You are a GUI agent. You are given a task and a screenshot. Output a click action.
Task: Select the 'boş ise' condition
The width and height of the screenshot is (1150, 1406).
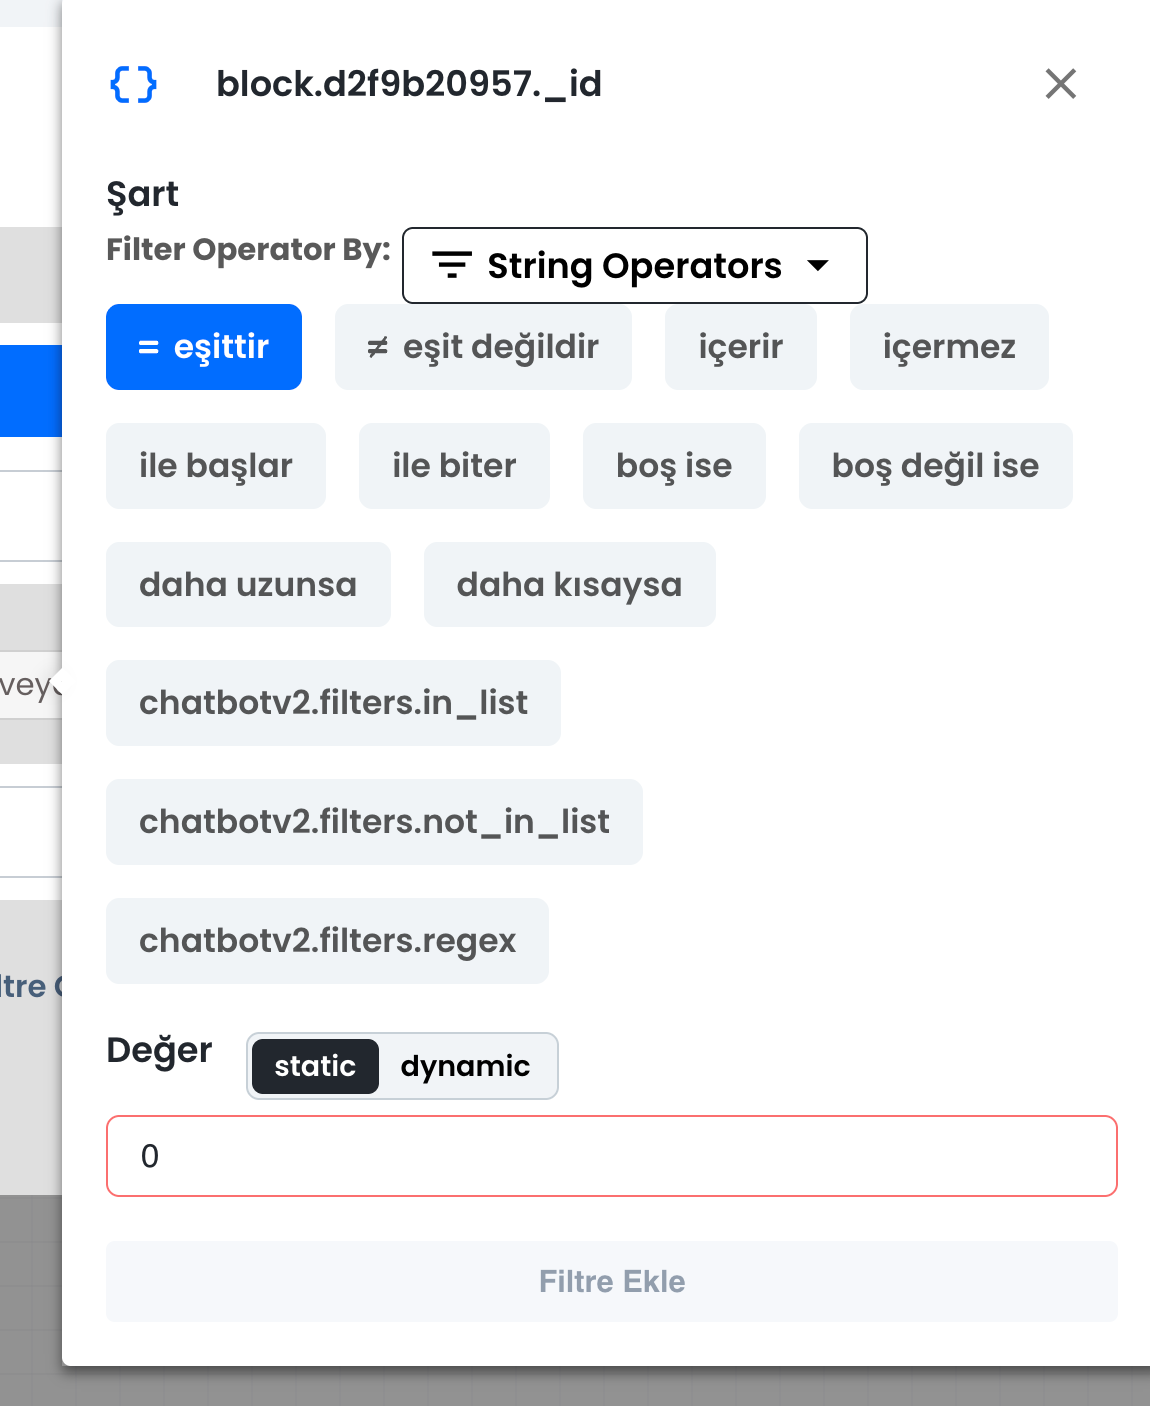pyautogui.click(x=674, y=466)
